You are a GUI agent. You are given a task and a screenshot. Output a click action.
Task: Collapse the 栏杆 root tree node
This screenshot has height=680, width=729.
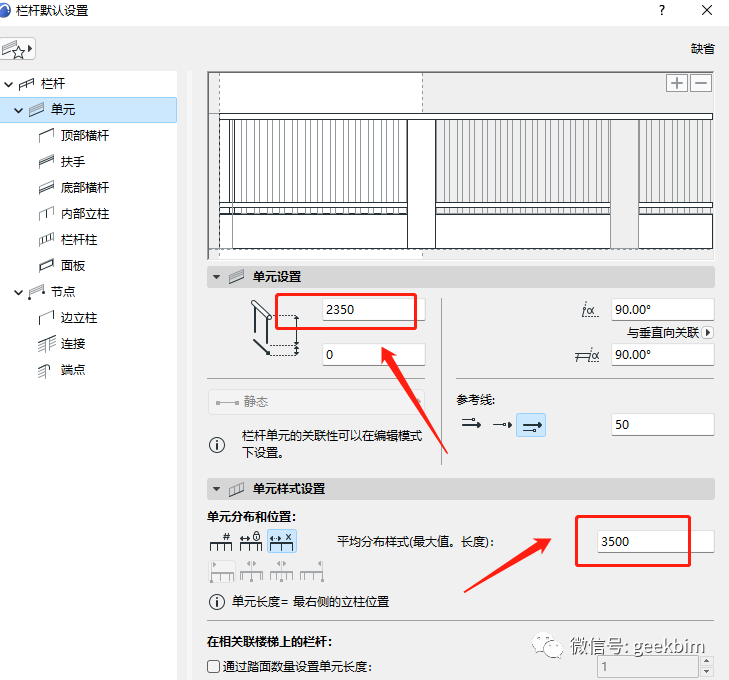point(9,83)
